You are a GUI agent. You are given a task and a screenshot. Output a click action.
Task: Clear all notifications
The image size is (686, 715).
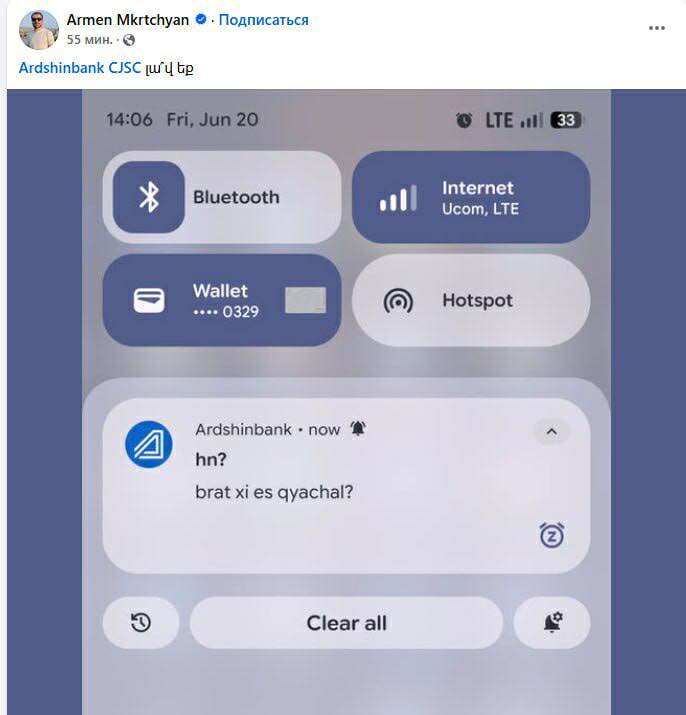(x=346, y=622)
